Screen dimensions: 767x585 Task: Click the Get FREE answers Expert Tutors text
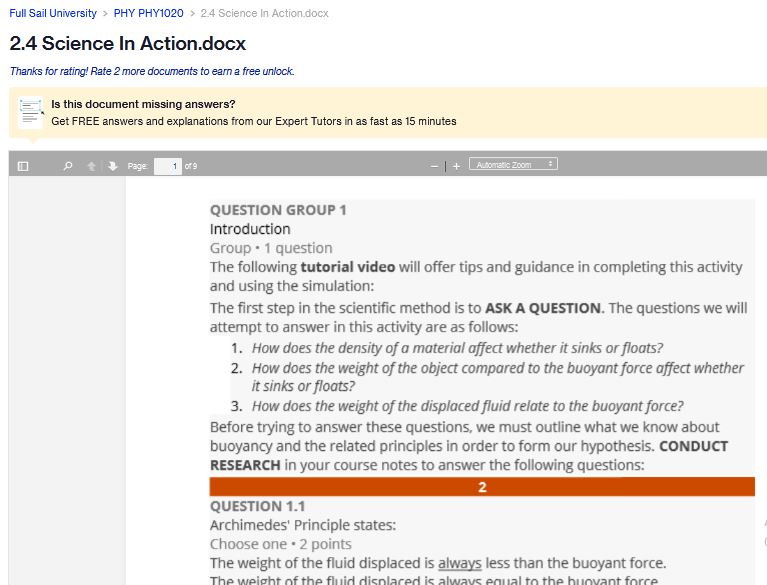click(254, 121)
